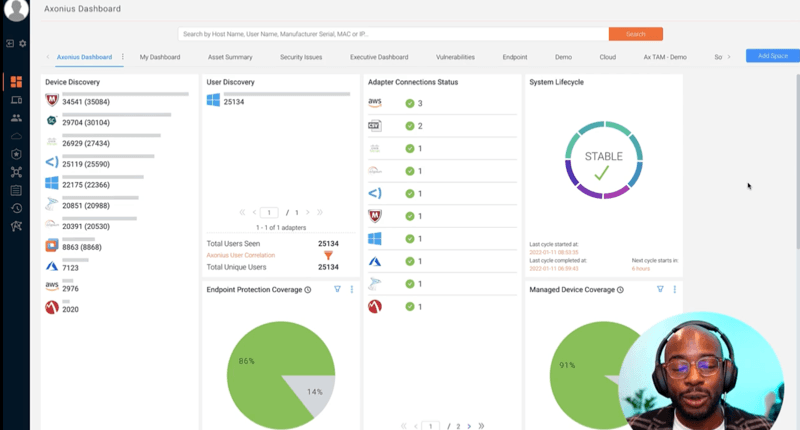Open the Adapters icon in sidebar
This screenshot has height=430, width=800.
pyautogui.click(x=16, y=172)
